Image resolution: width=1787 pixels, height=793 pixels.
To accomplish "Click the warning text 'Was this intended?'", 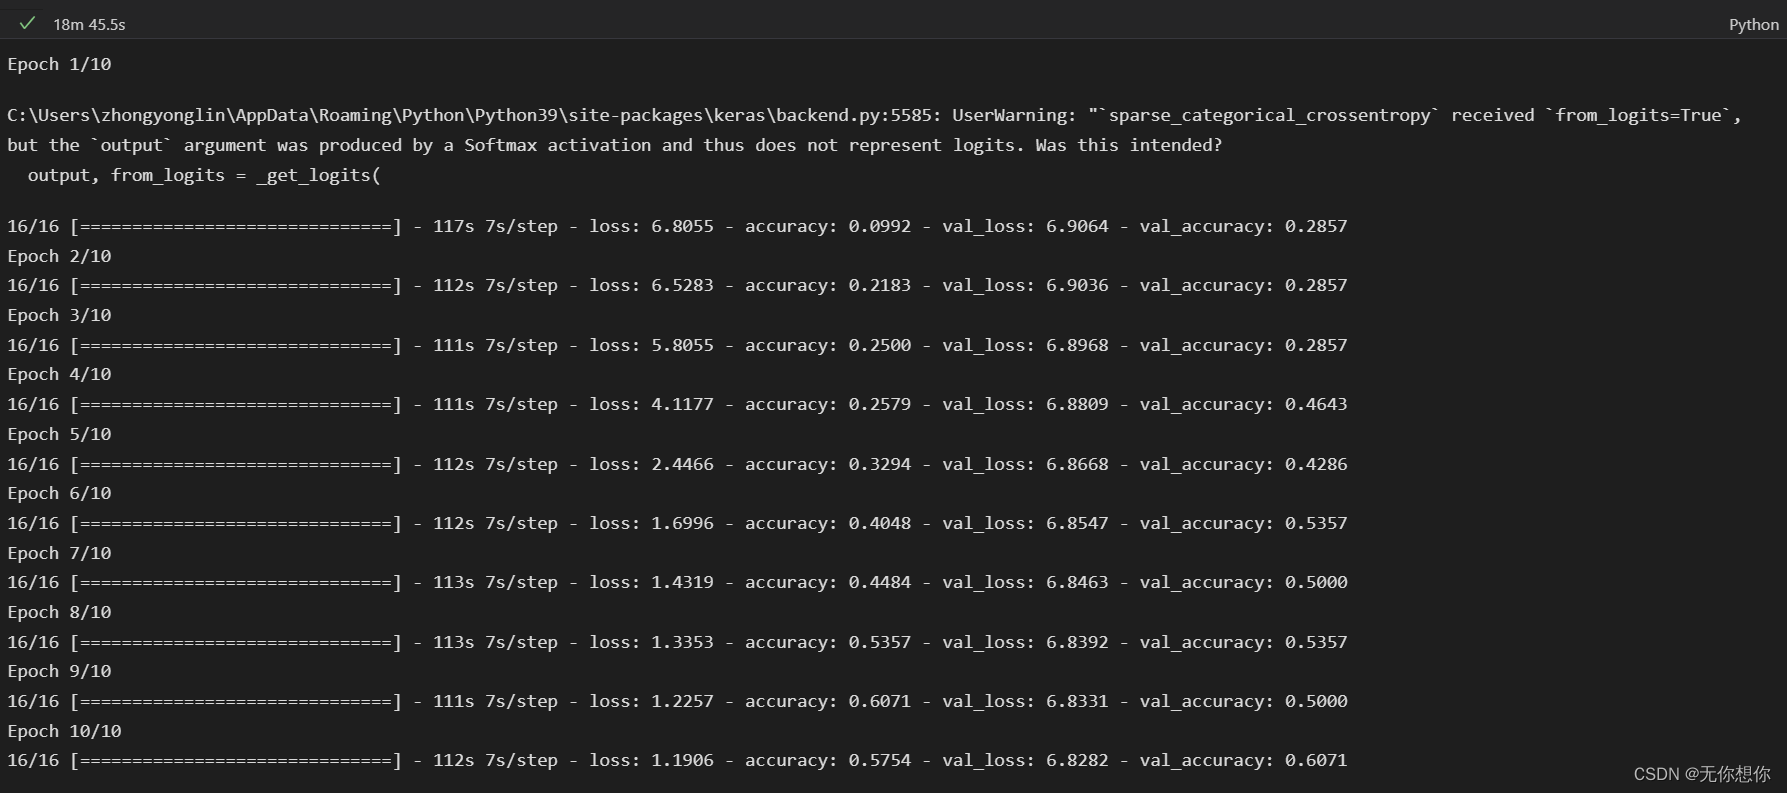I will 1128,145.
